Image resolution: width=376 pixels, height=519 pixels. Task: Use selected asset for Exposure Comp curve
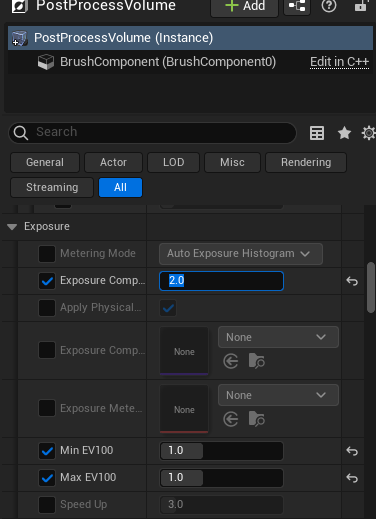(x=231, y=361)
